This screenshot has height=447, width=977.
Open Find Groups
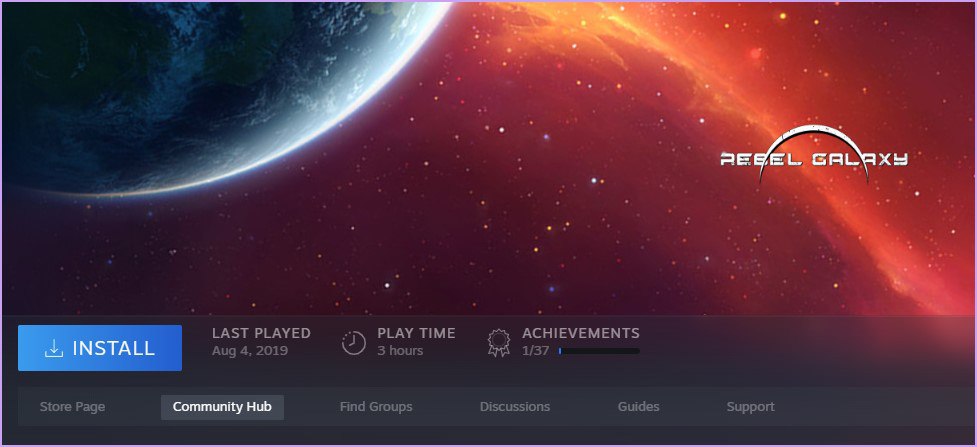(376, 407)
